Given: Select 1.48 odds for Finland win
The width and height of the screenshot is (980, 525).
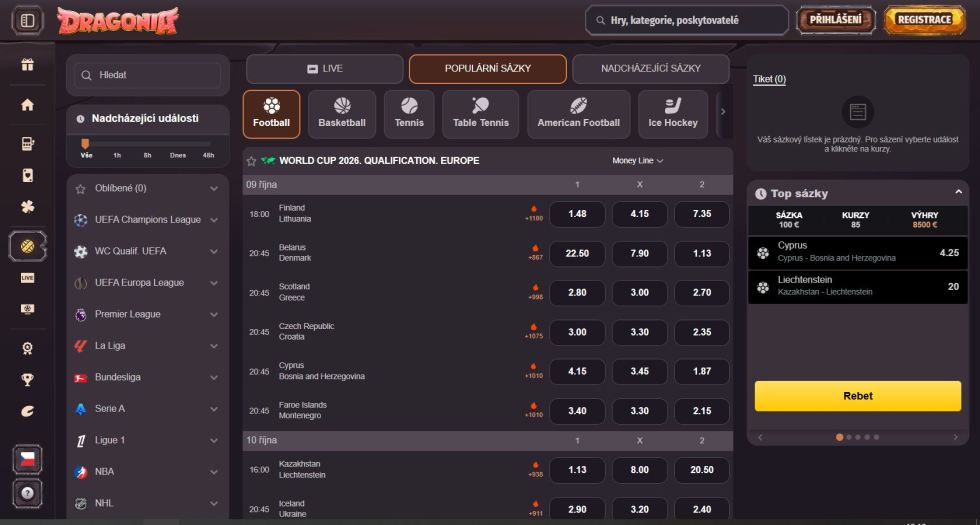Looking at the screenshot, I should tap(577, 214).
